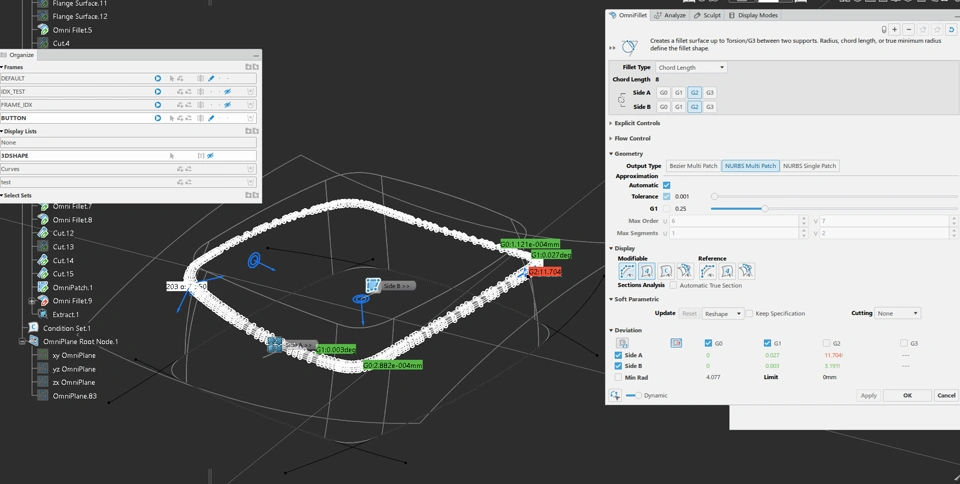
Task: Toggle fourth Modifiable display icon
Action: coord(684,271)
